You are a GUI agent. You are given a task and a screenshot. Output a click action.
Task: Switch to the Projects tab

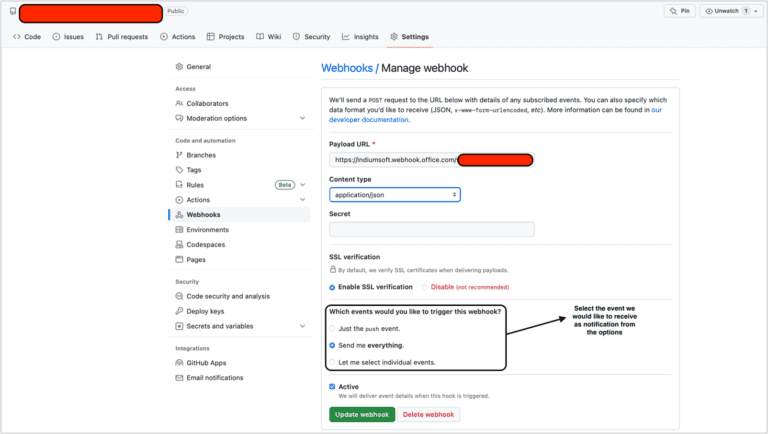click(225, 37)
